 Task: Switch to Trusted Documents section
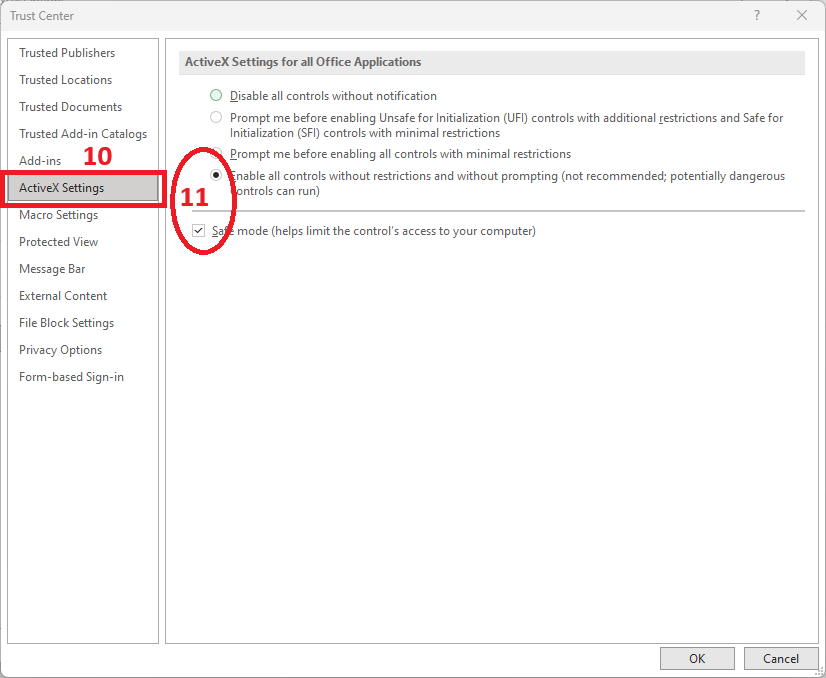point(71,107)
